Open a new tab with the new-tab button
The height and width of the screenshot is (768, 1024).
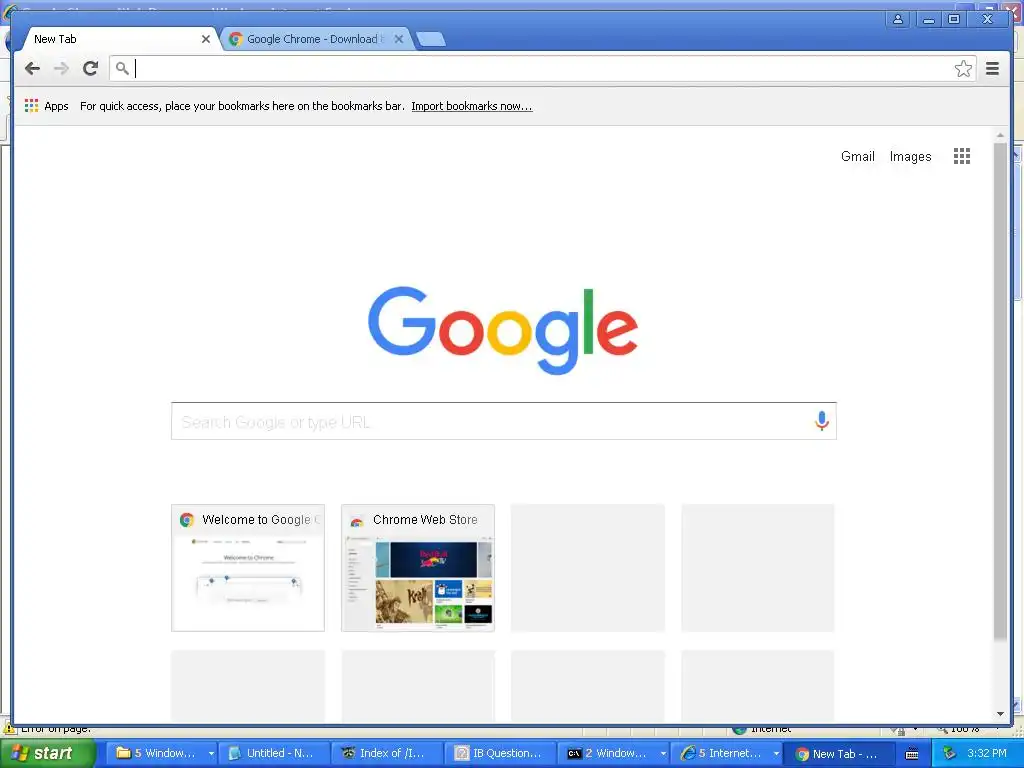431,39
